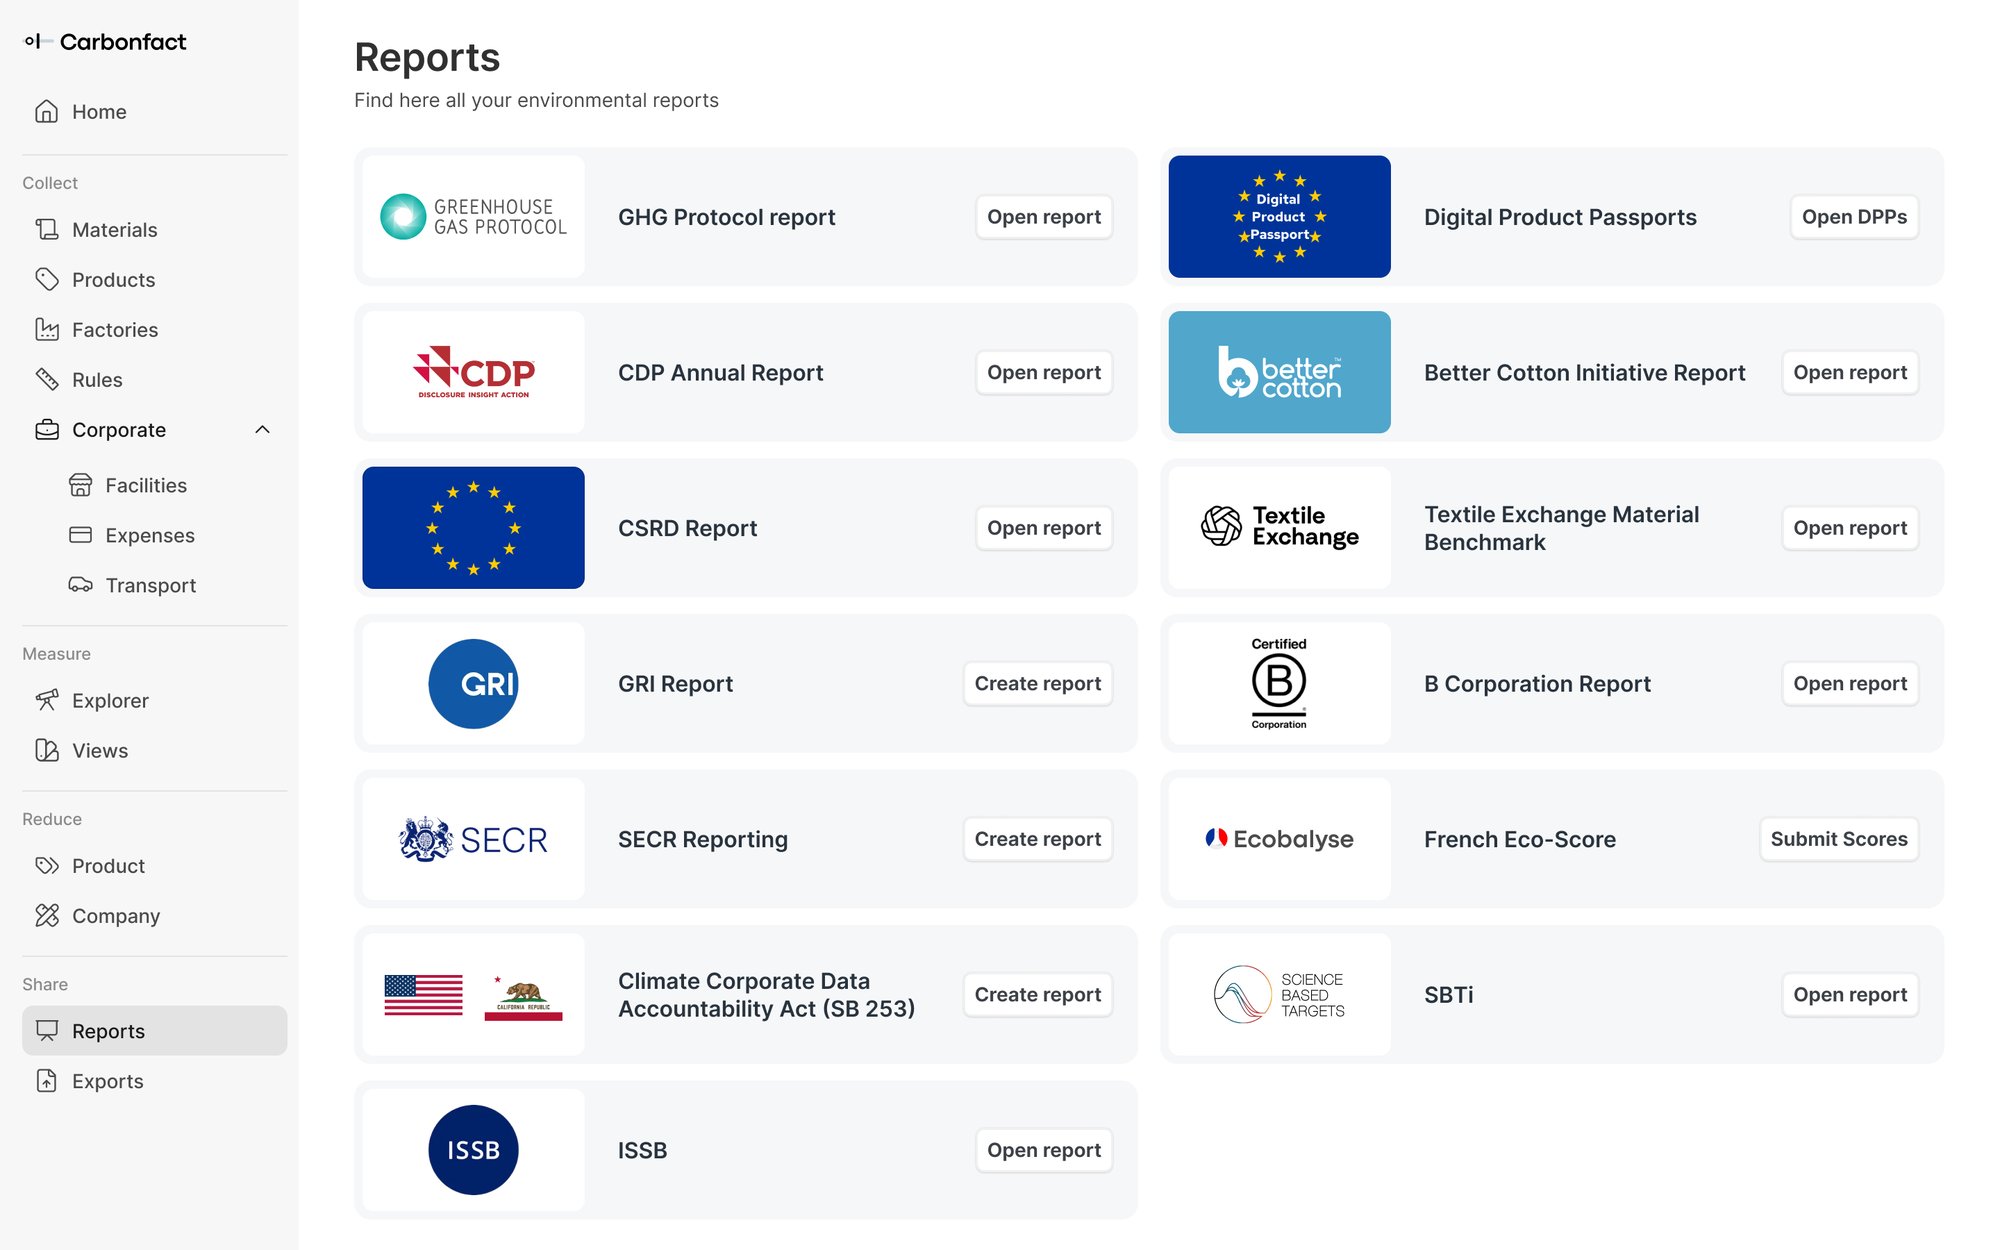
Task: Open Products via the tag icon
Action: pos(46,279)
